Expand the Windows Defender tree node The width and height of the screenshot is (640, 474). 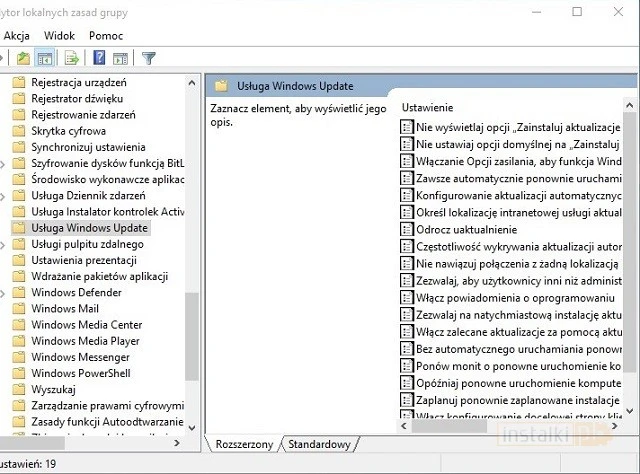click(x=4, y=293)
